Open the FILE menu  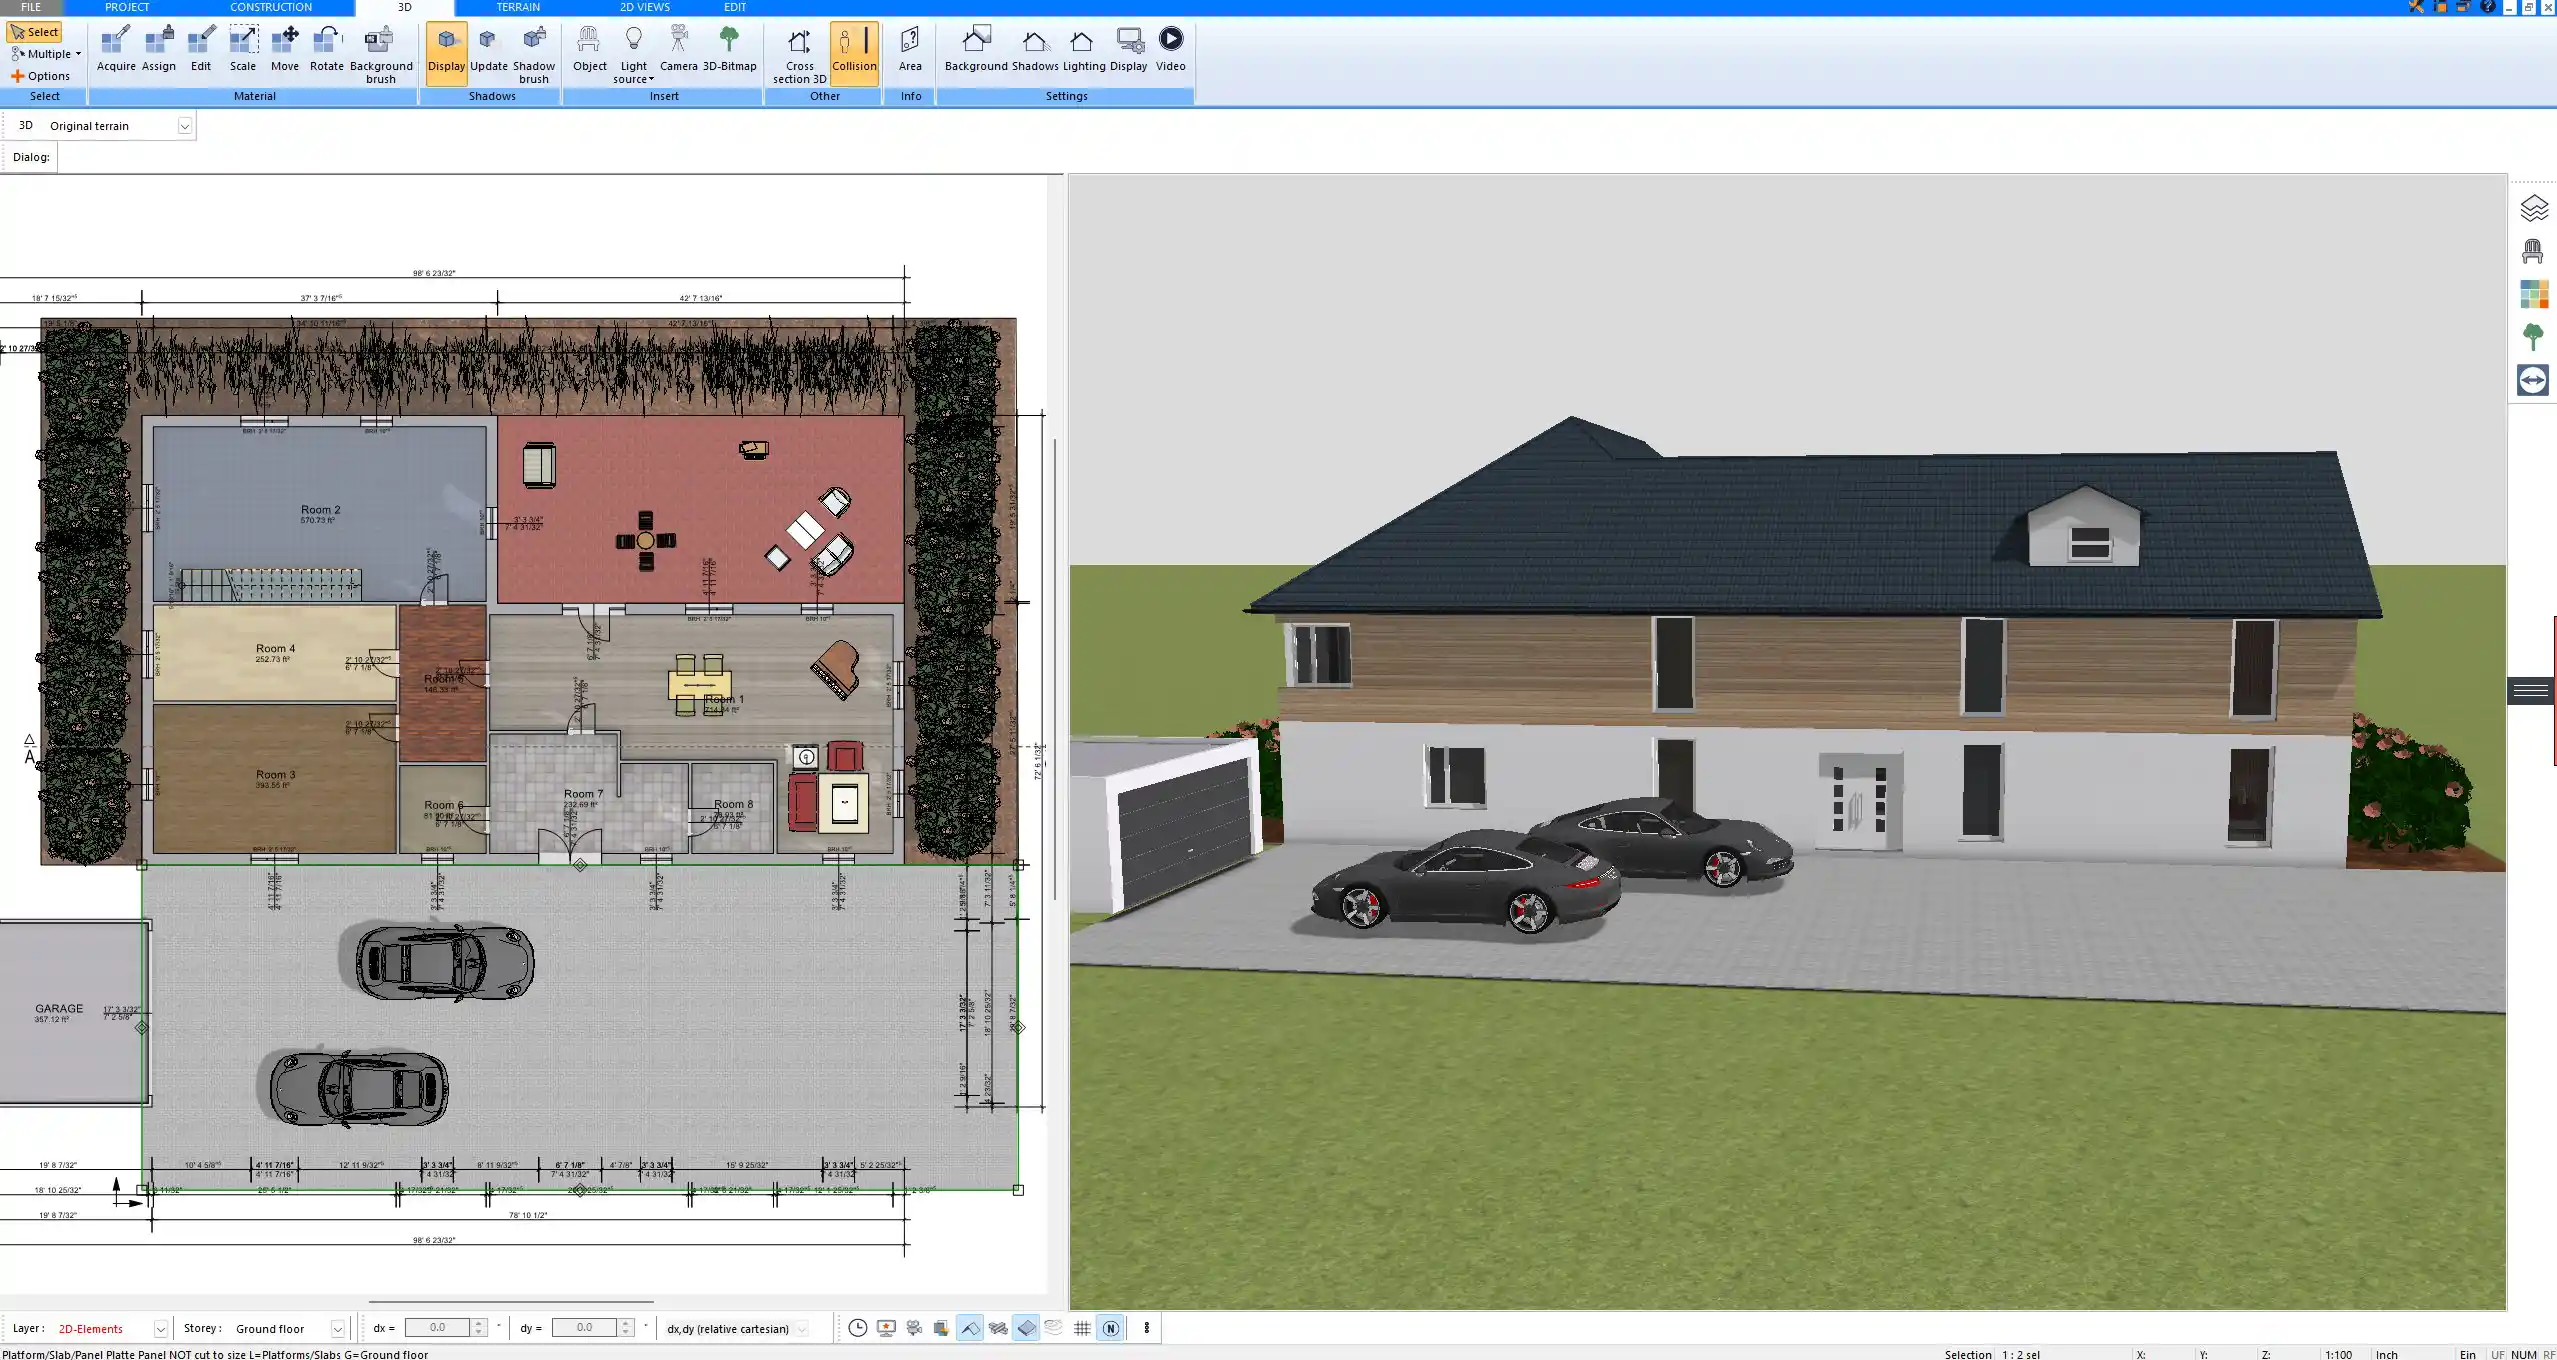[x=31, y=7]
